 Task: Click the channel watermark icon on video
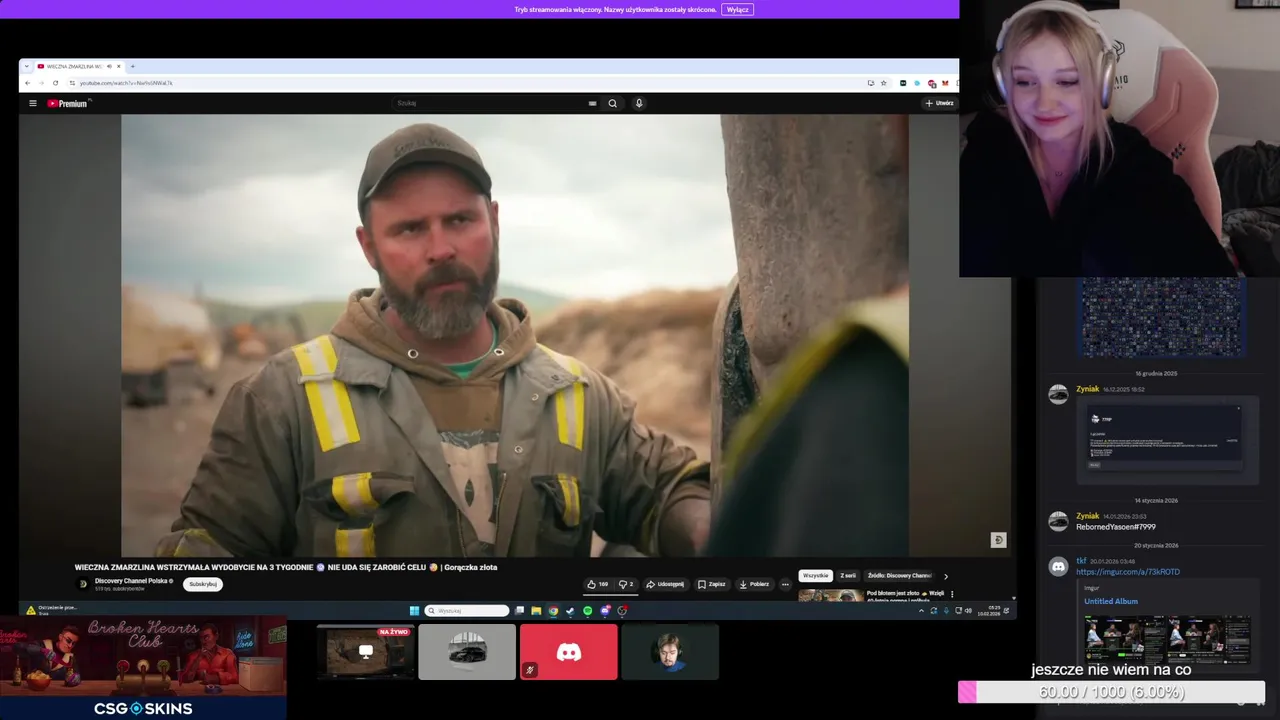[998, 540]
